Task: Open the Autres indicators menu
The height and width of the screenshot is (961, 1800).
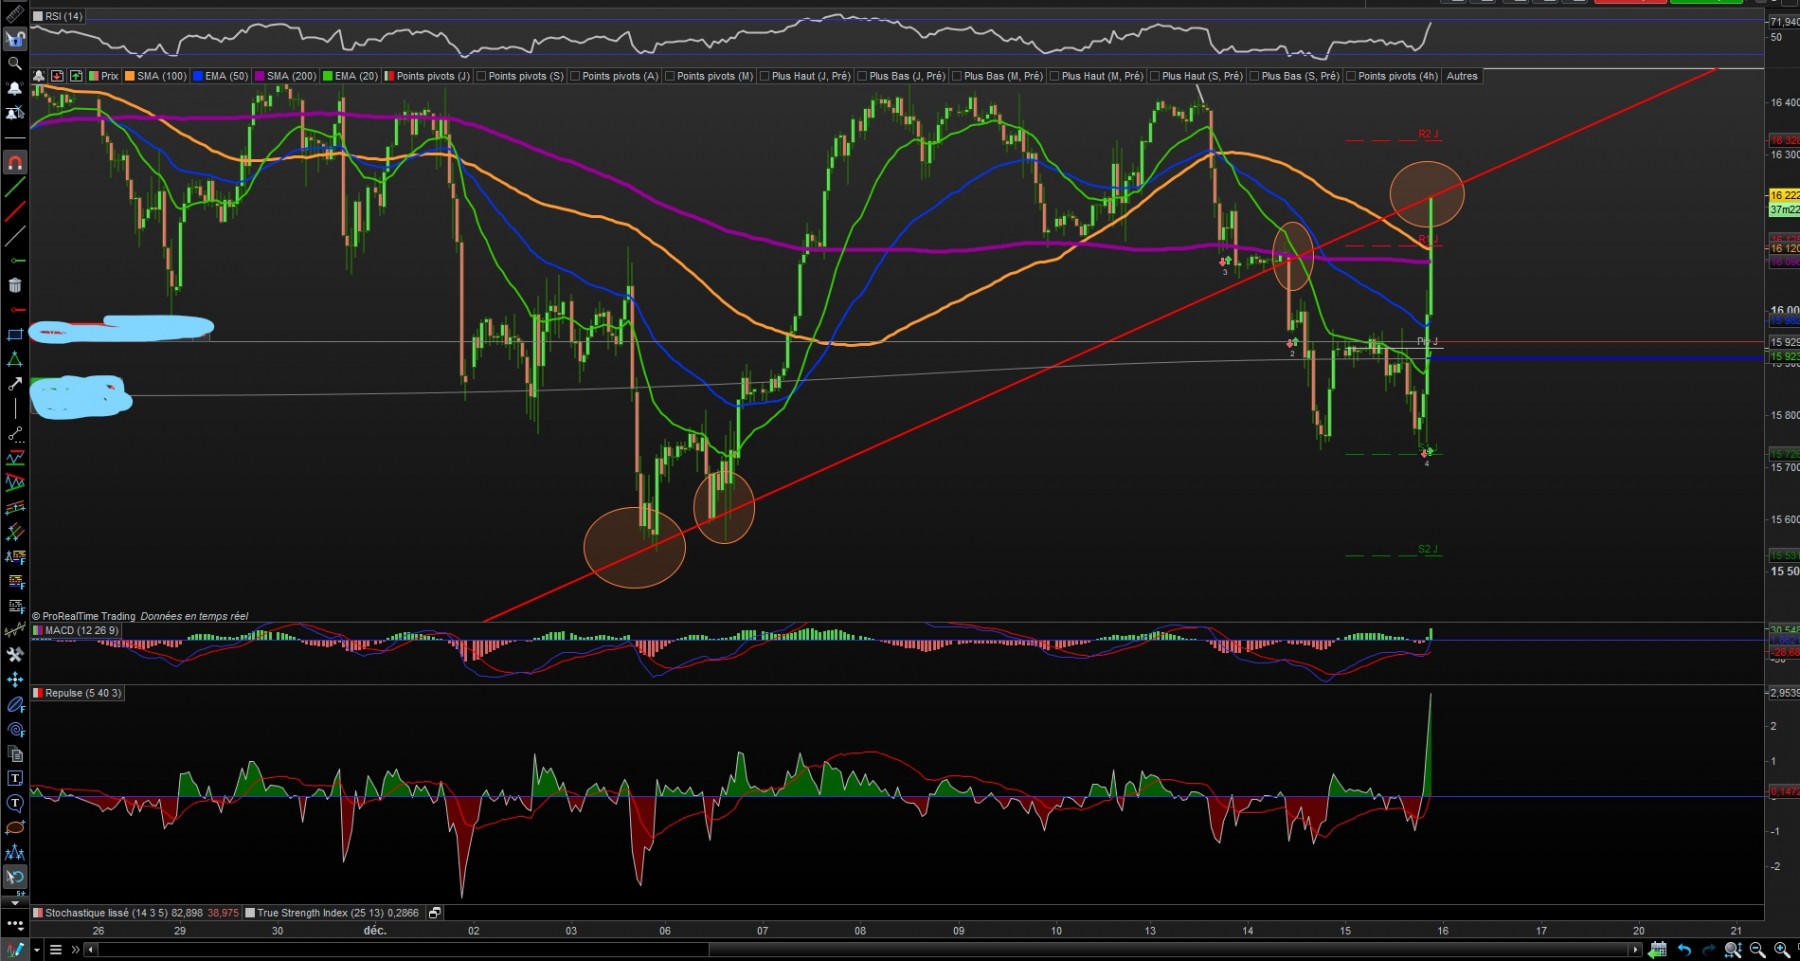Action: (1461, 76)
